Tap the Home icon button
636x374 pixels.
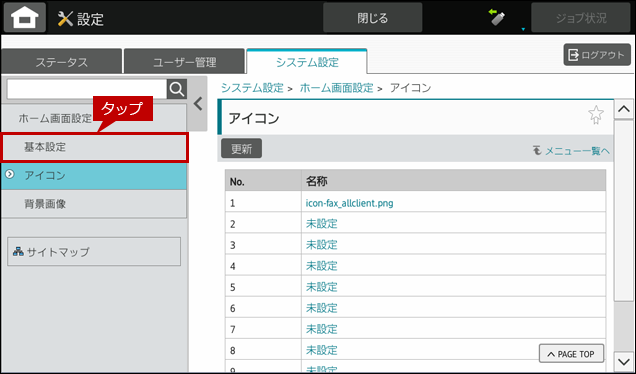(x=25, y=17)
